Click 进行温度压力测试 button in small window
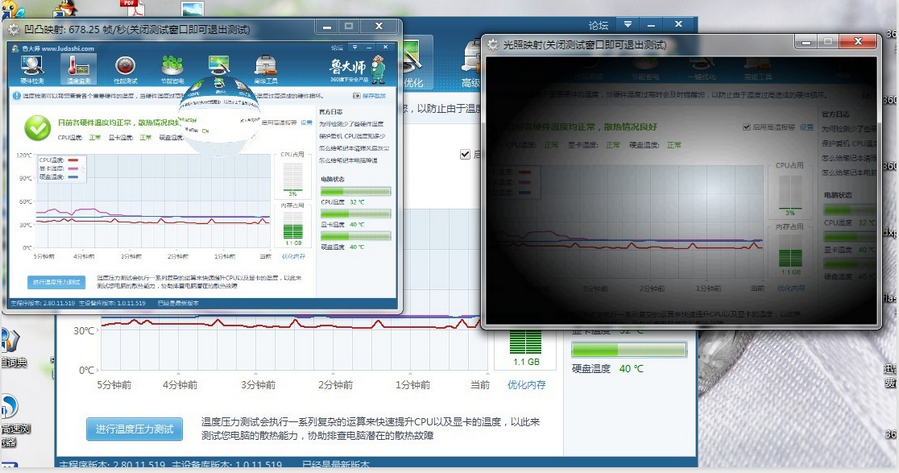This screenshot has width=899, height=473. (x=57, y=283)
